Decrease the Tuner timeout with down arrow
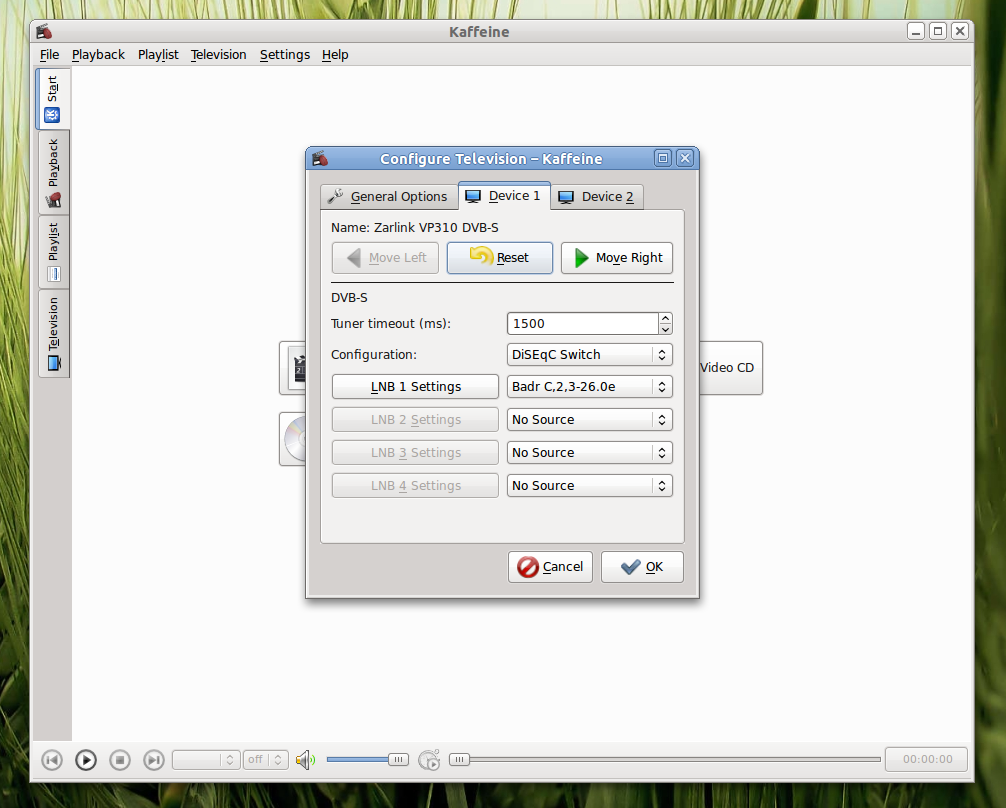 (x=665, y=329)
